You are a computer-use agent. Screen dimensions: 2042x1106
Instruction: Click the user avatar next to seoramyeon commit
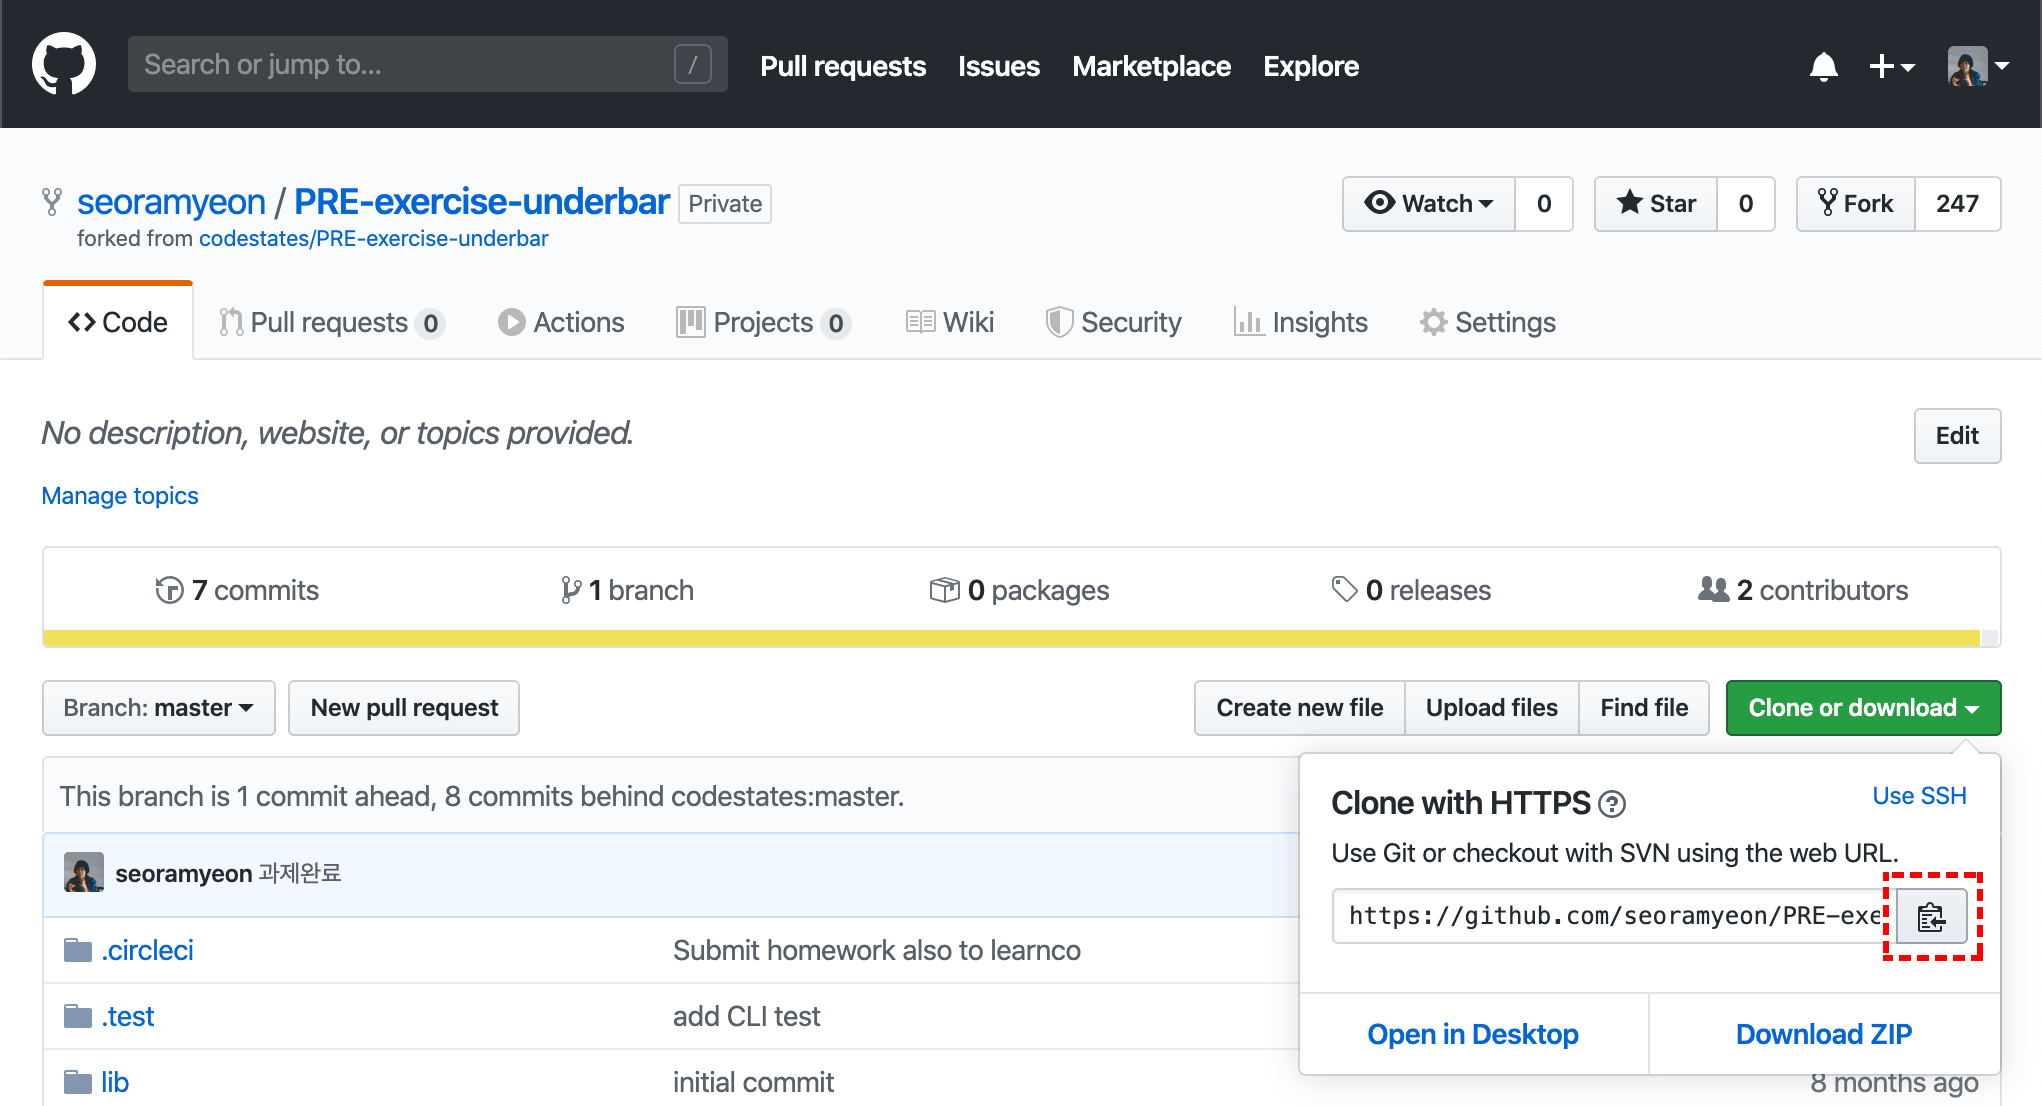(x=84, y=873)
